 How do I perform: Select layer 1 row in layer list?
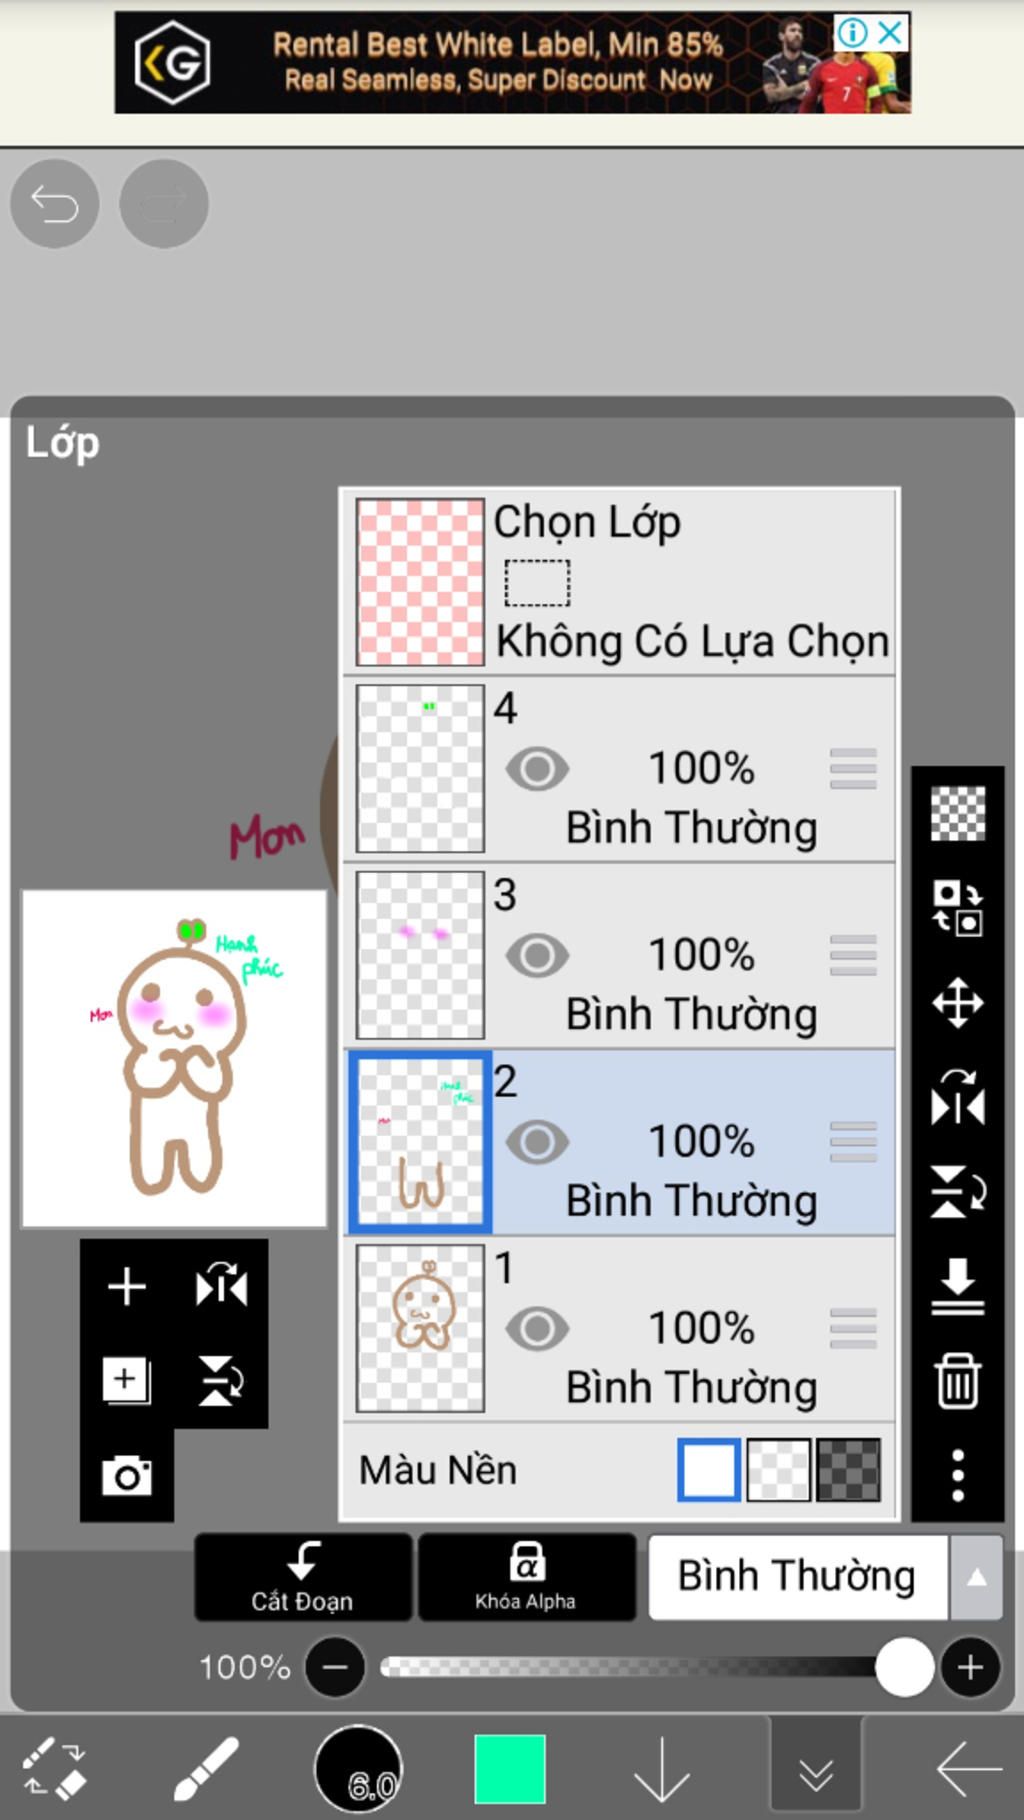pos(620,1329)
